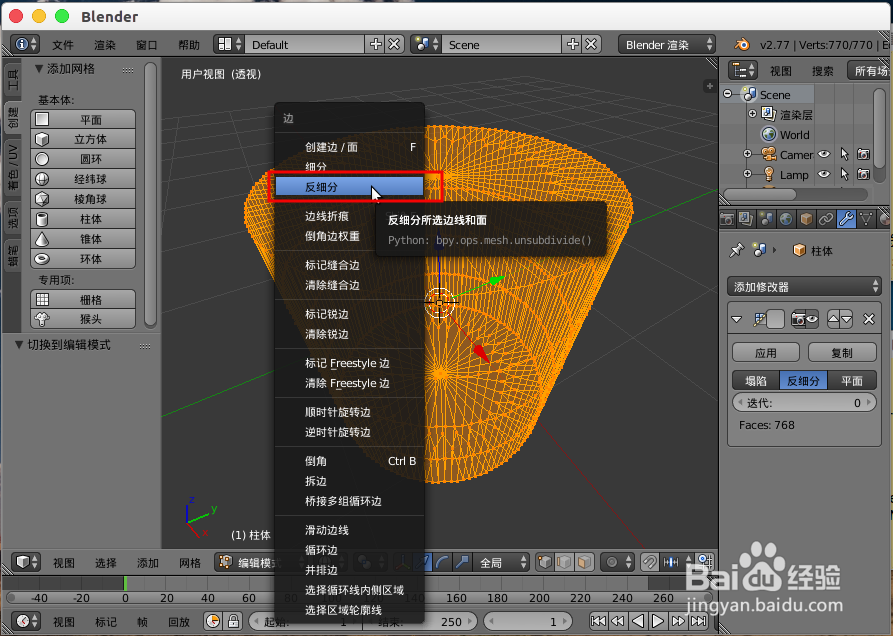893x636 pixels.
Task: Click the 应用 modifier button
Action: 765,352
